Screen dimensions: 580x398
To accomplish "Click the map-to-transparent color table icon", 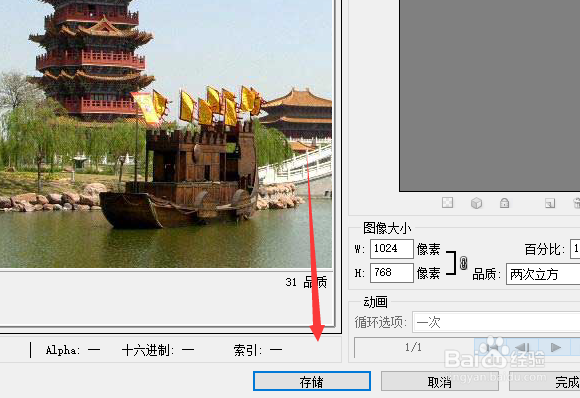I will (x=447, y=203).
